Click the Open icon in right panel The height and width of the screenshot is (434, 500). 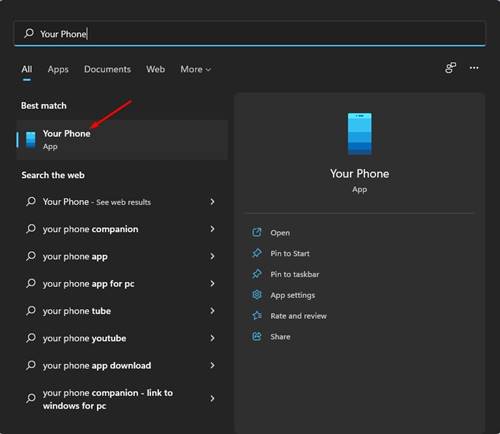pos(256,232)
